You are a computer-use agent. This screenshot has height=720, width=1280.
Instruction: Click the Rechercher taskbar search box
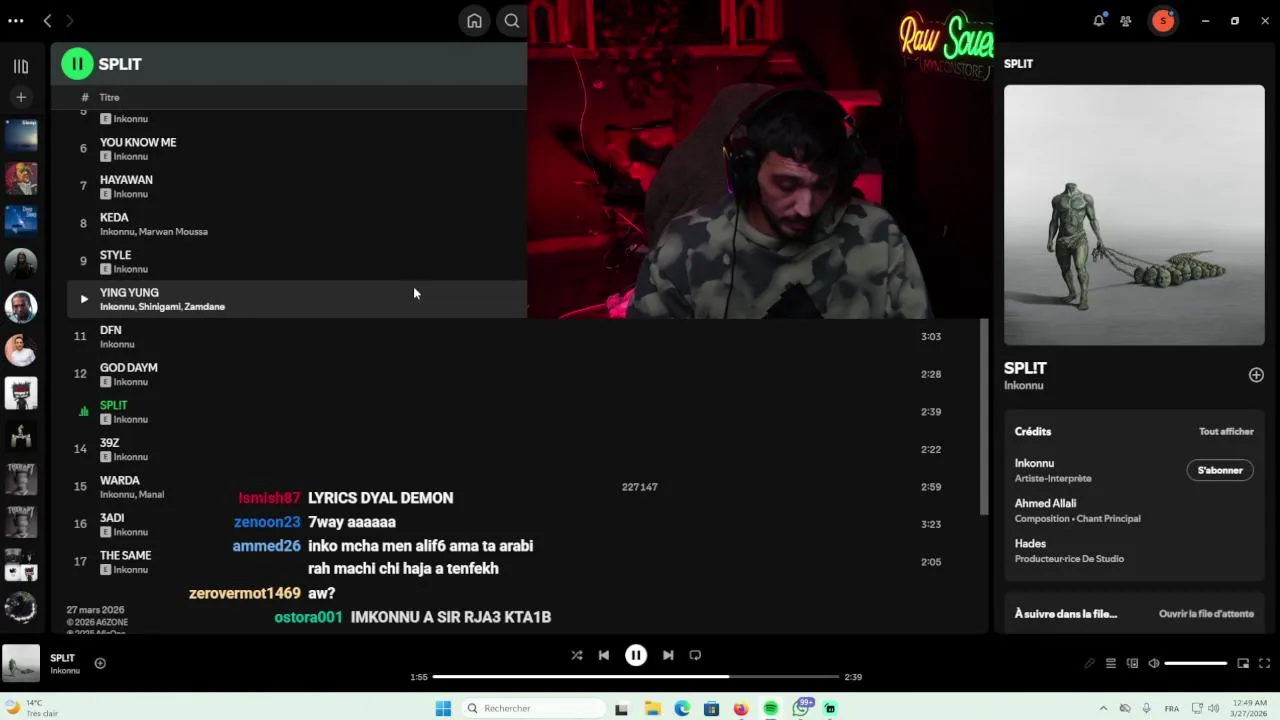click(534, 708)
